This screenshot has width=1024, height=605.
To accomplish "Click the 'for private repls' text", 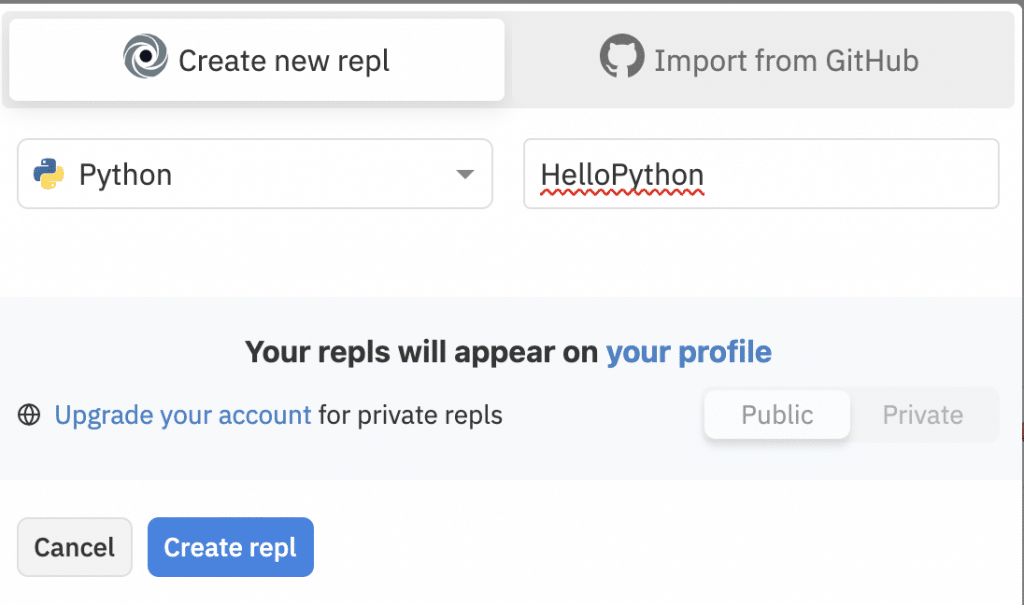I will (411, 416).
